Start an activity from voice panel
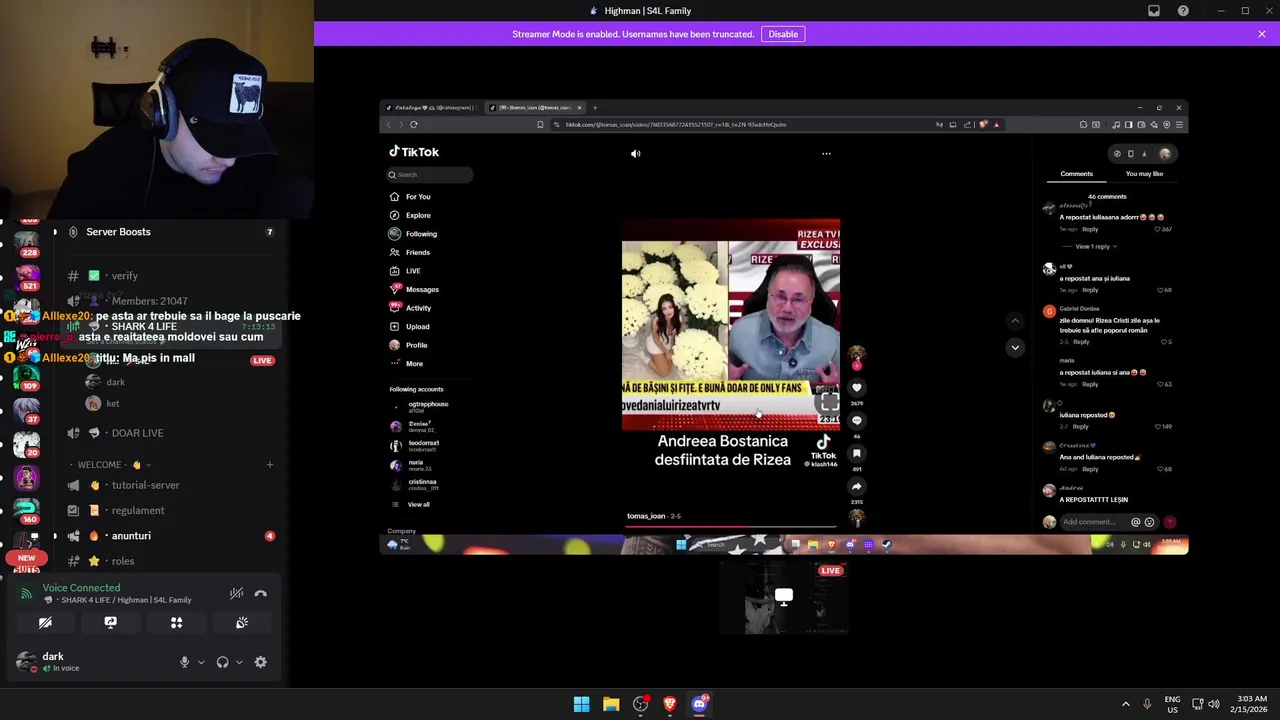The image size is (1280, 720). pyautogui.click(x=176, y=622)
